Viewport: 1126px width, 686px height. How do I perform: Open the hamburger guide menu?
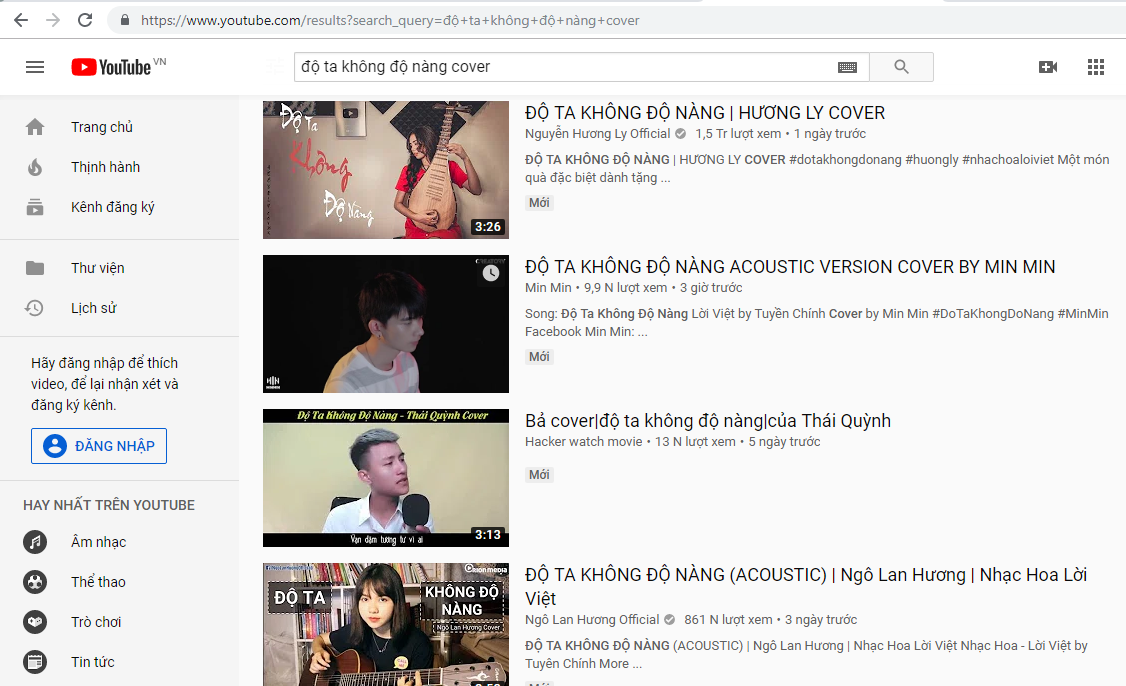pyautogui.click(x=34, y=67)
